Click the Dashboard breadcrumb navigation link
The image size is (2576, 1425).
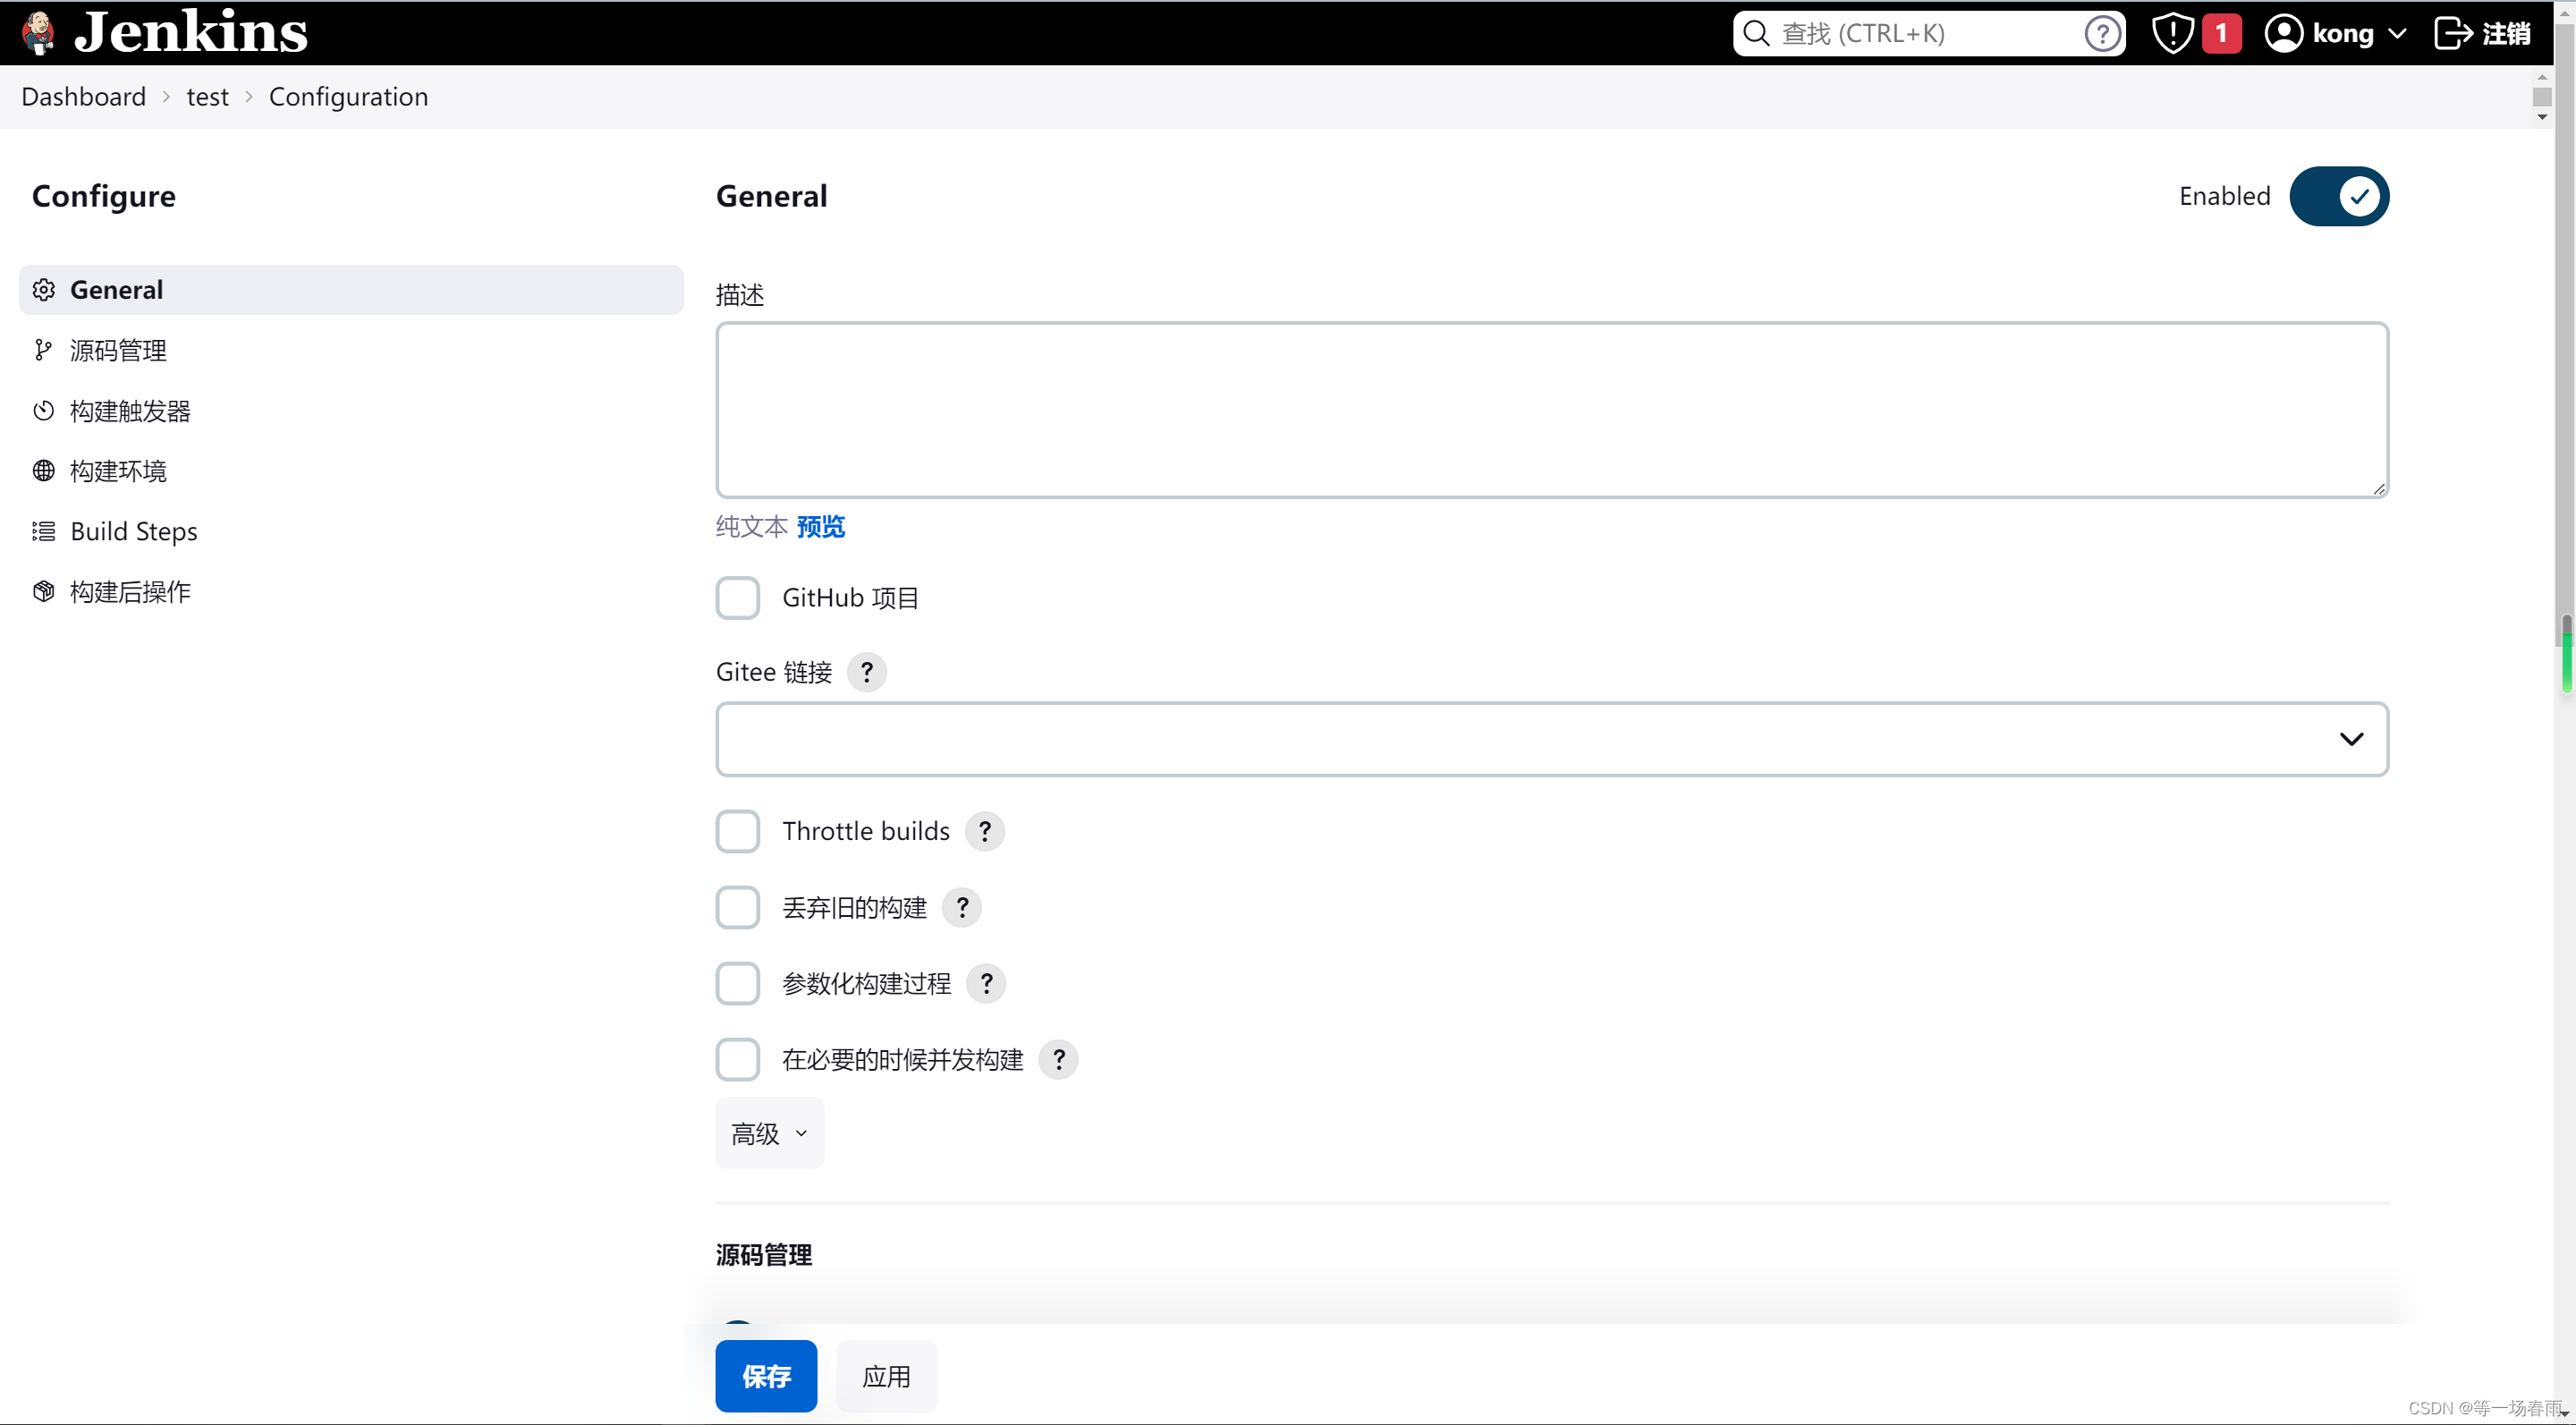tap(82, 97)
